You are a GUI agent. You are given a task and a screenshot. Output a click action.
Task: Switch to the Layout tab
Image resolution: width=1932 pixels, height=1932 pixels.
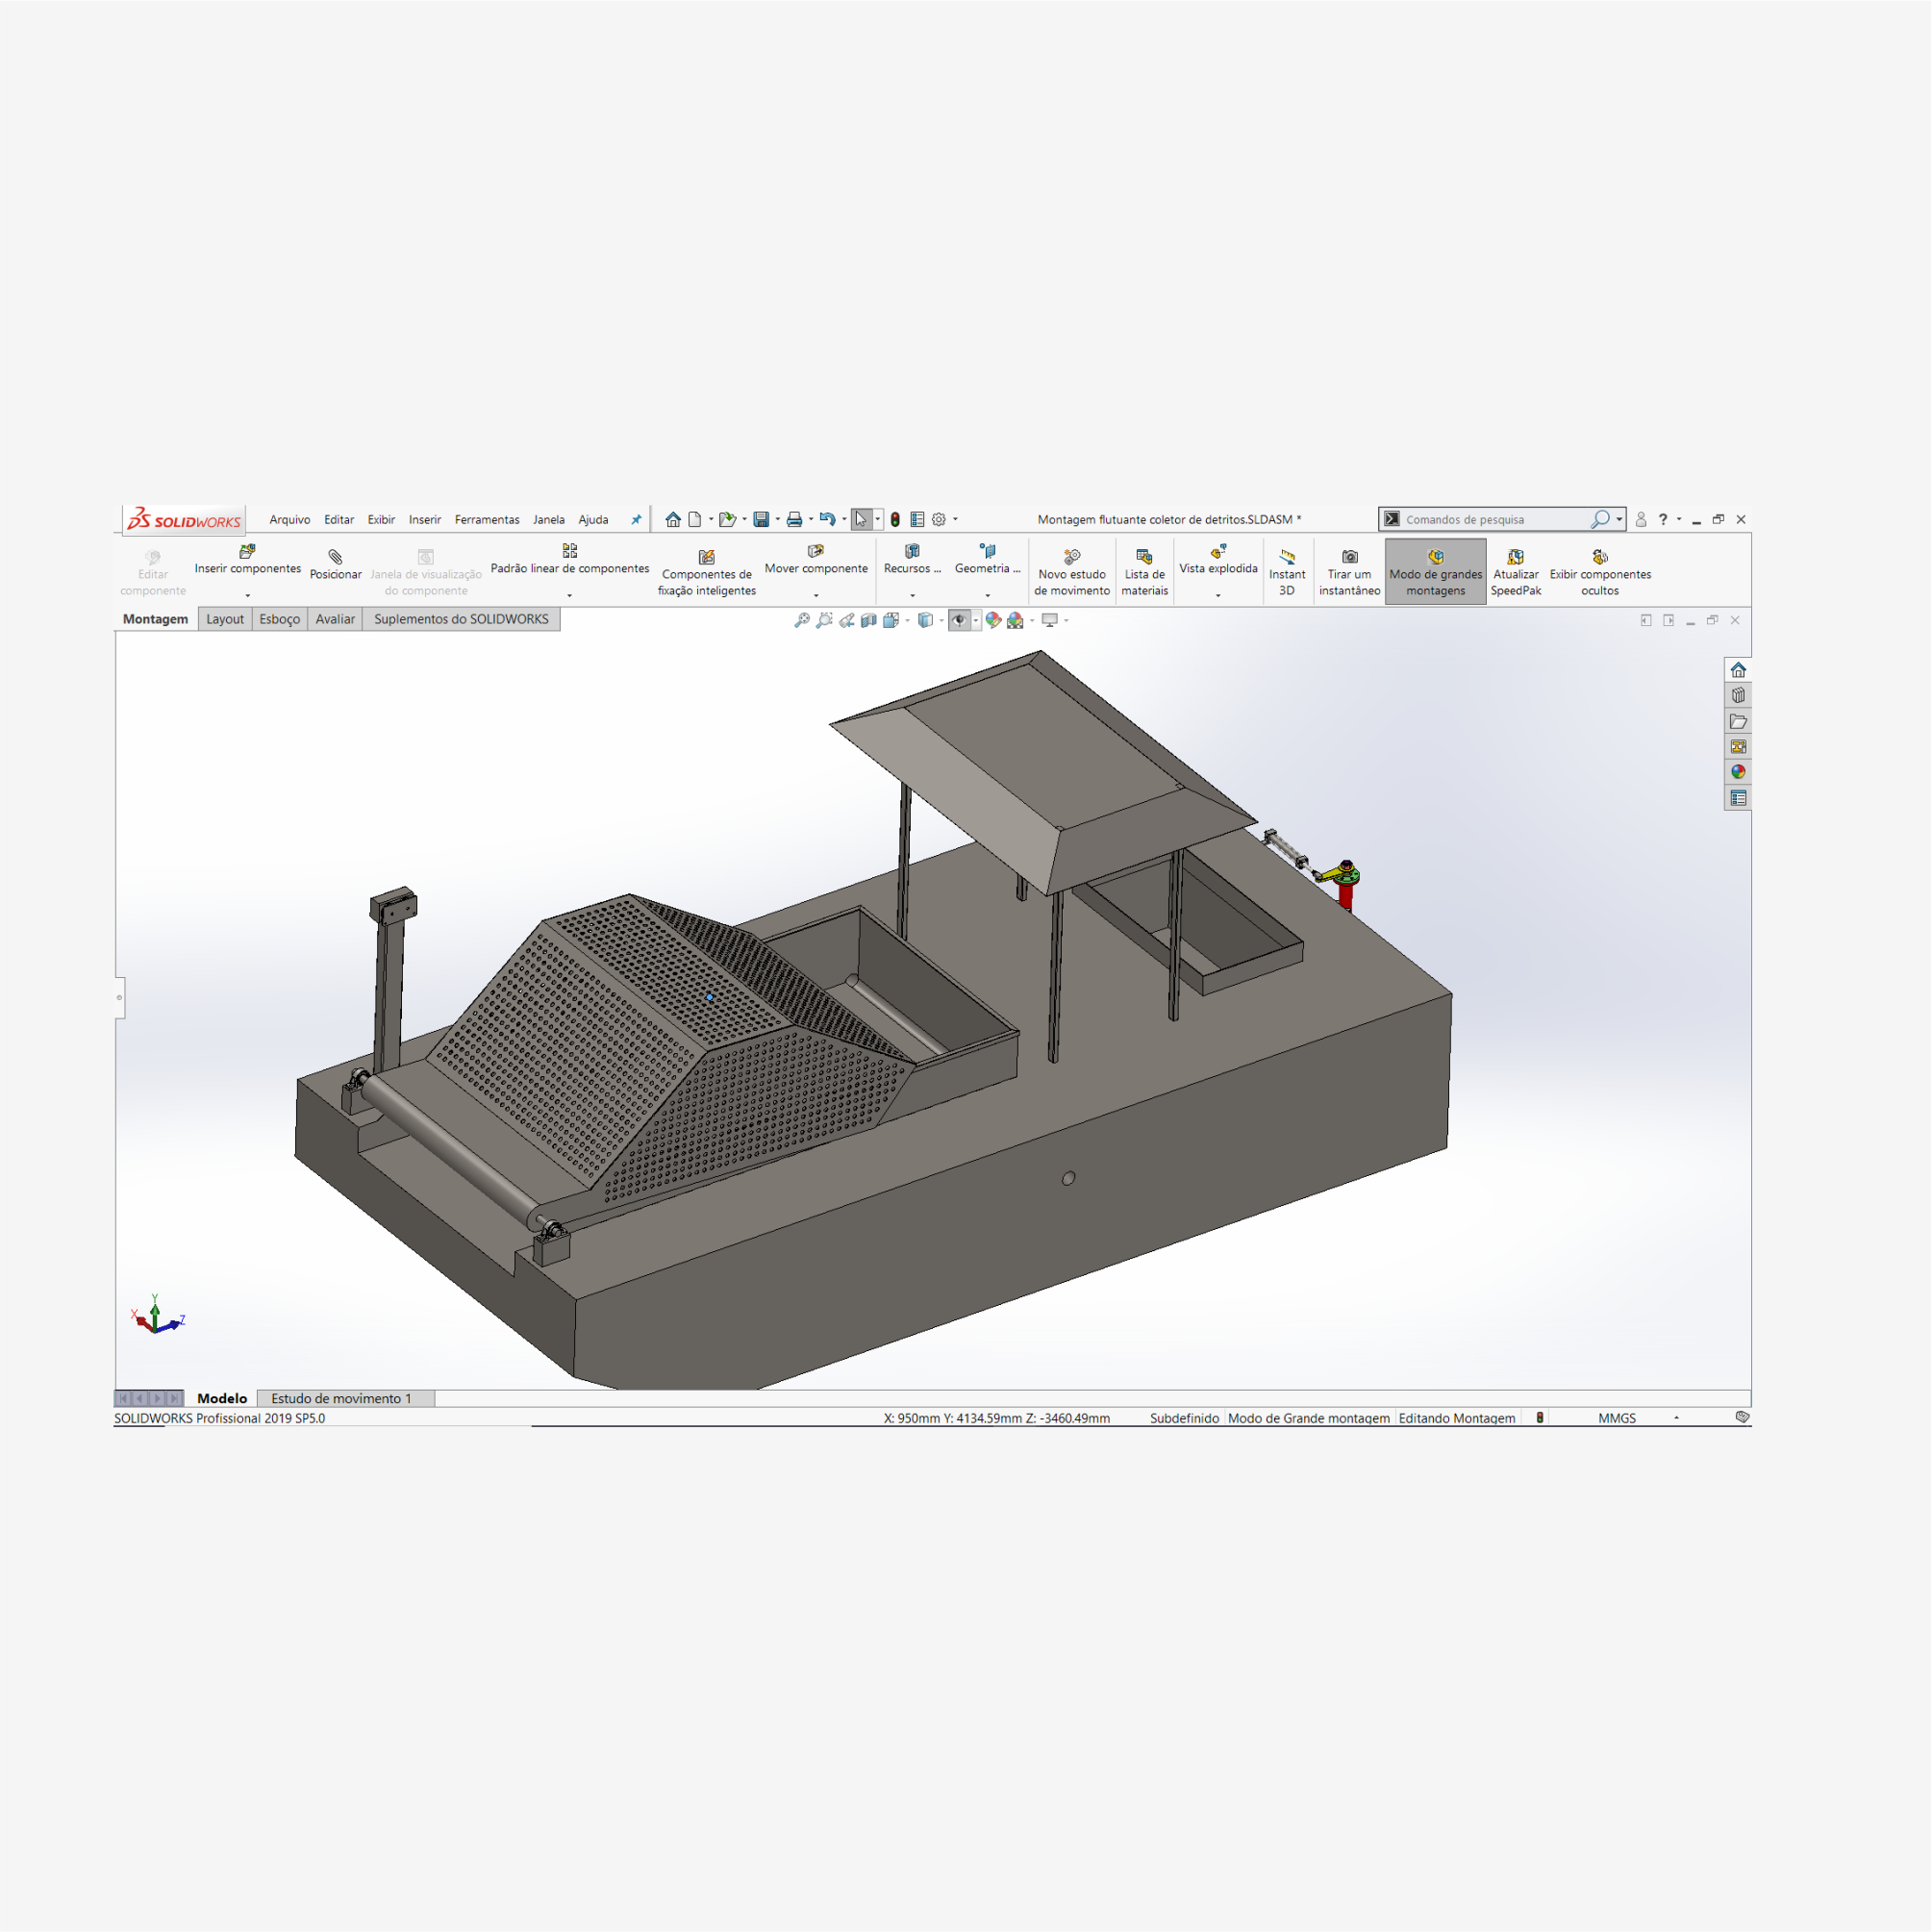coord(225,619)
